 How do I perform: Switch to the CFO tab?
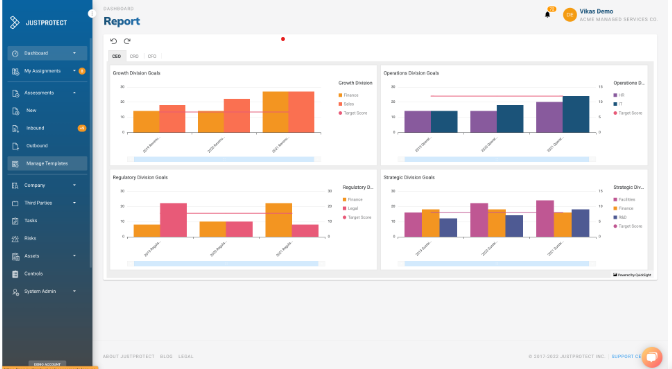(152, 56)
